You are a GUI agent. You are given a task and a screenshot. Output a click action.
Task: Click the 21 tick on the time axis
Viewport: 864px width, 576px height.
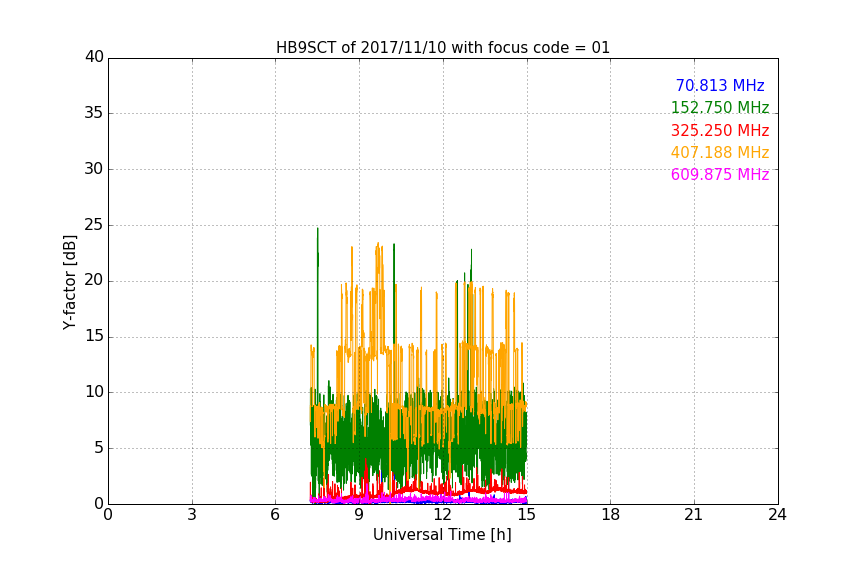(693, 515)
